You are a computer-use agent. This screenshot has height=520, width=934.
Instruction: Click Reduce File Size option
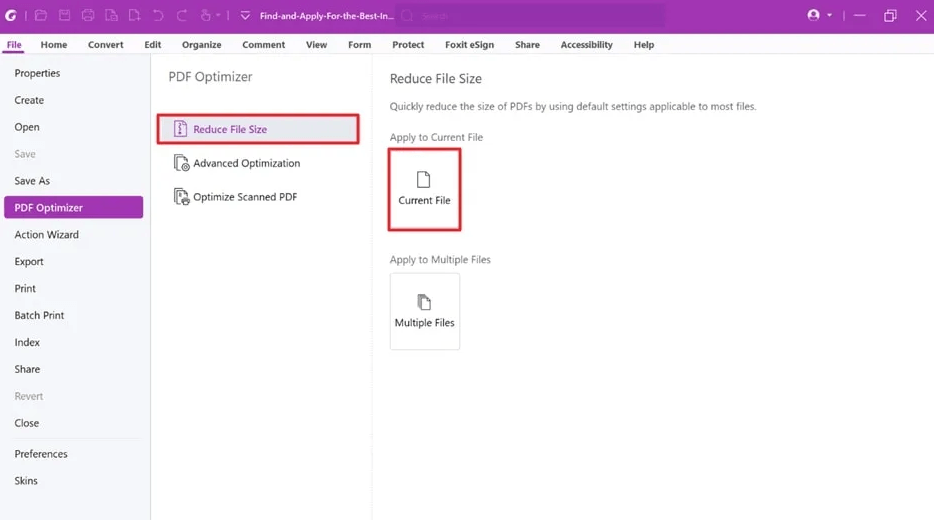pos(230,129)
